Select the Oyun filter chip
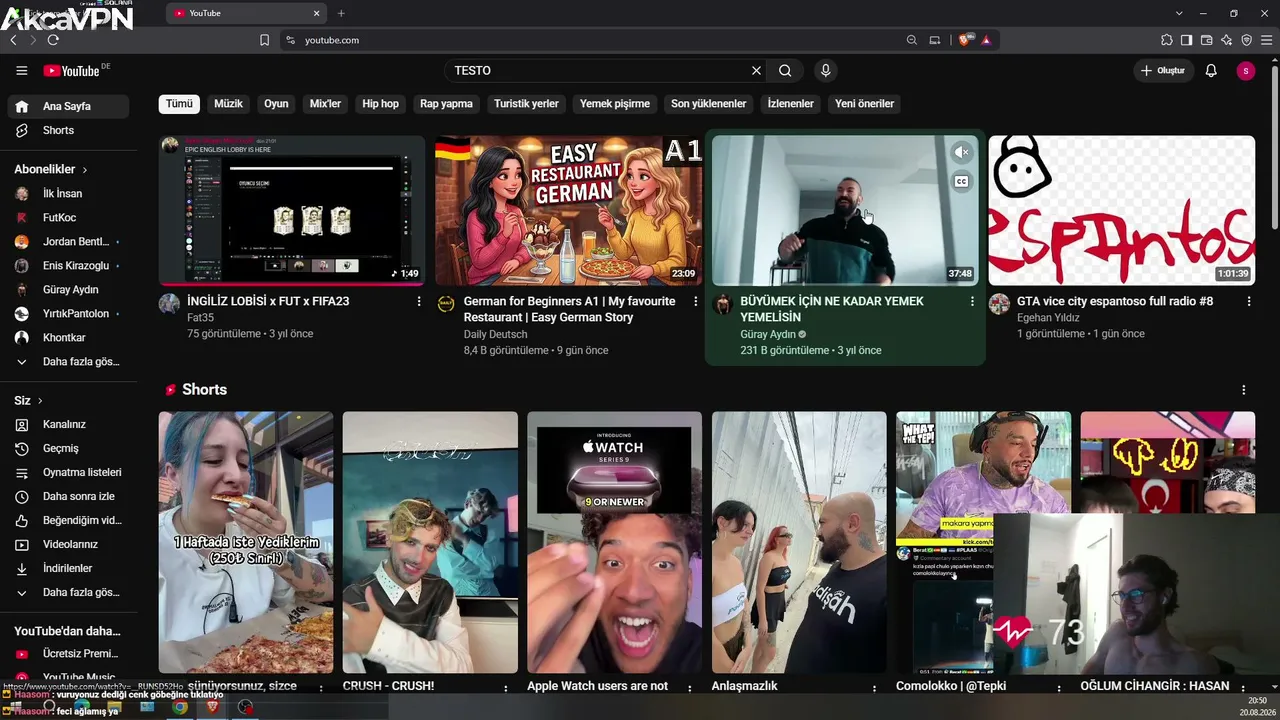 [276, 104]
